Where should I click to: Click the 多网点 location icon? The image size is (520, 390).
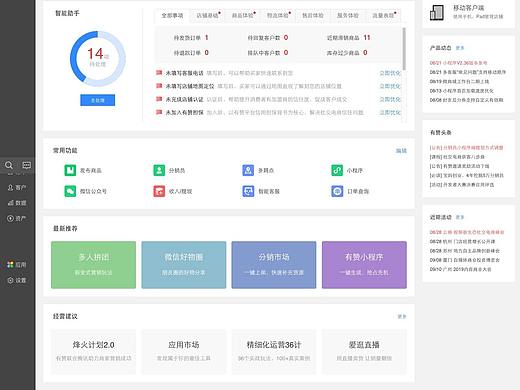pos(248,170)
